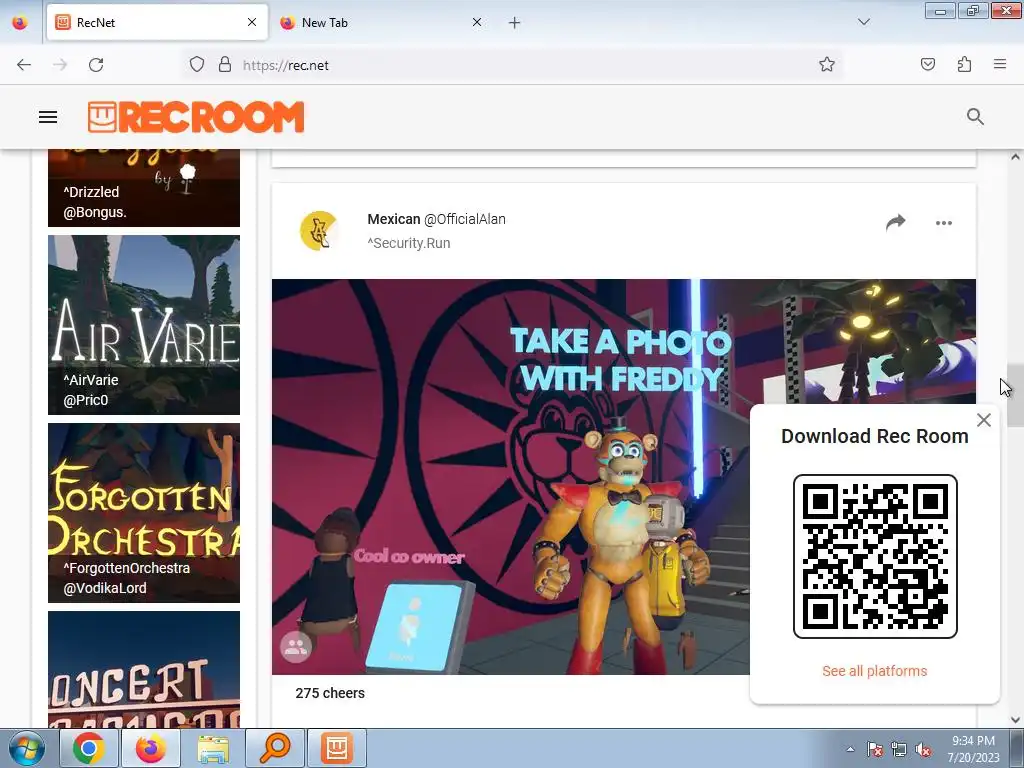1024x768 pixels.
Task: Click the Rec Room download QR code
Action: [x=875, y=556]
